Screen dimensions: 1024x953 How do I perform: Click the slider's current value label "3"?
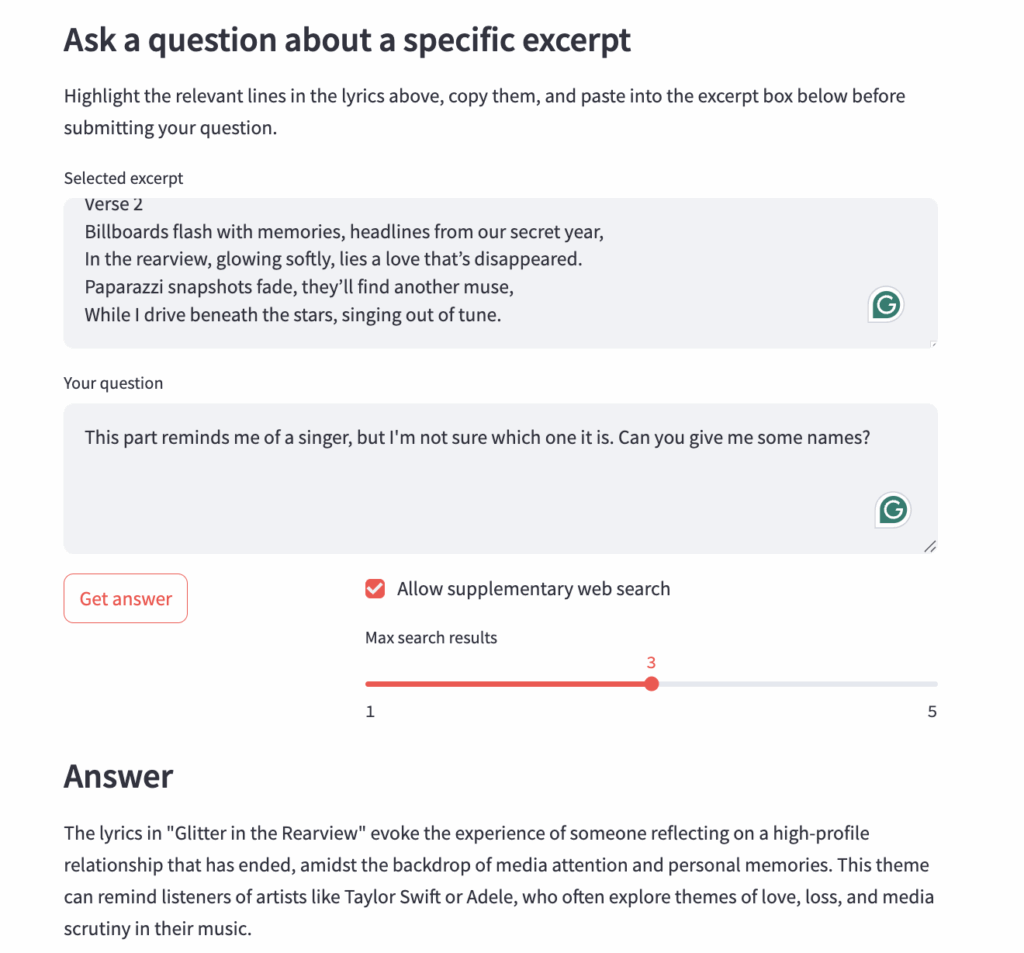tap(651, 663)
